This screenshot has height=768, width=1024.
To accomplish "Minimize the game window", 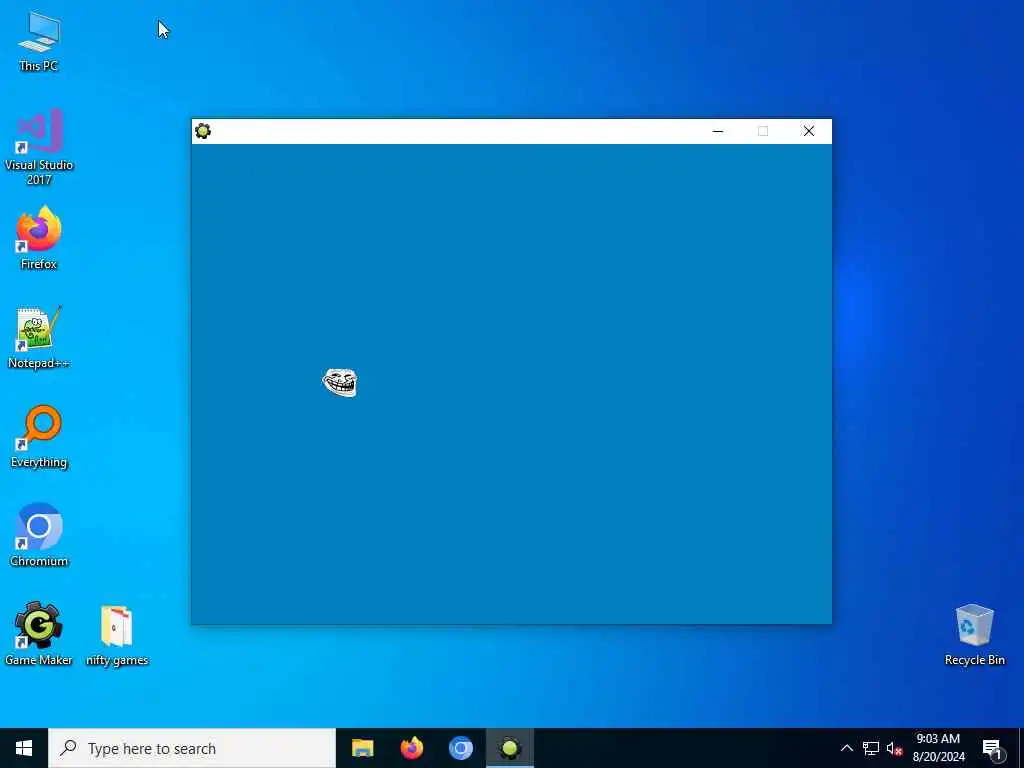I will (x=718, y=131).
